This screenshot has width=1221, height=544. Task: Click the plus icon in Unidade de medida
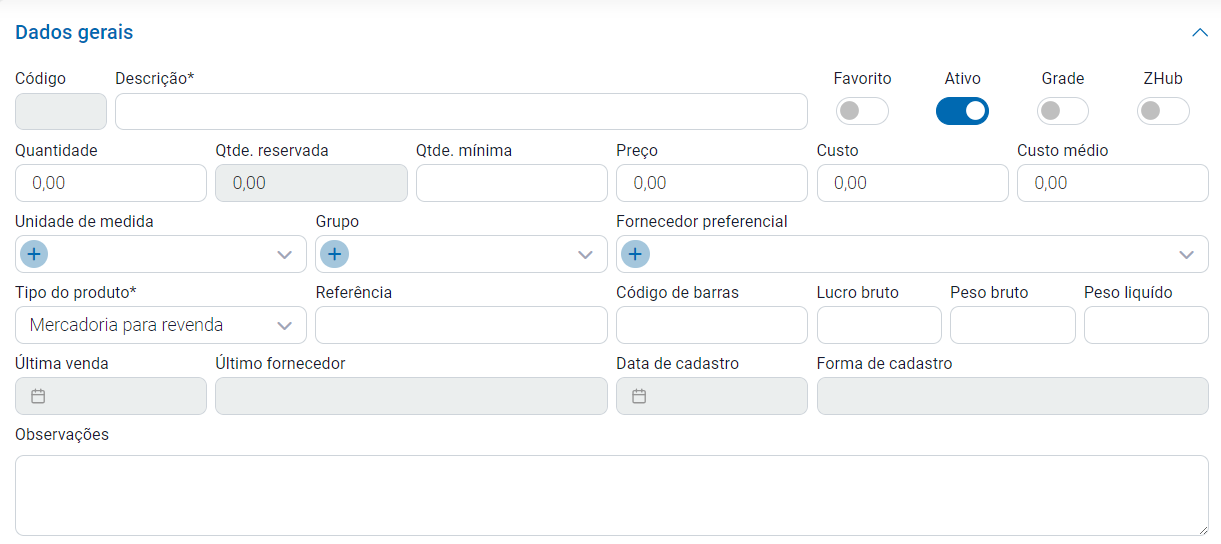[x=34, y=255]
